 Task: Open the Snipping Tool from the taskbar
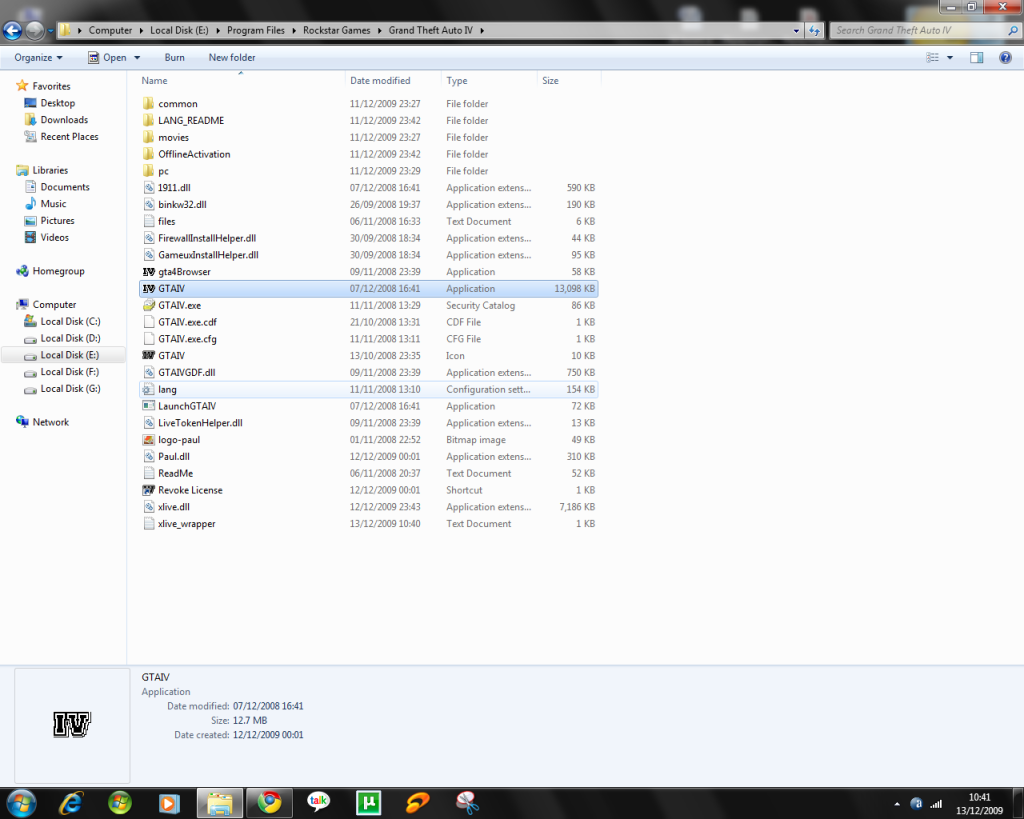pyautogui.click(x=466, y=803)
